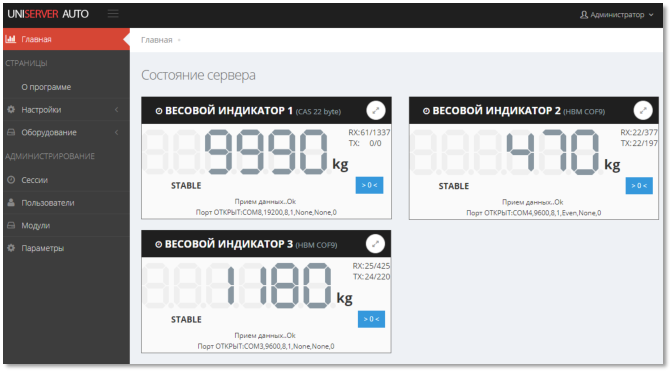Viewport: 671px width, 372px height.
Task: Click the 470 kg weight readout
Action: tap(563, 152)
